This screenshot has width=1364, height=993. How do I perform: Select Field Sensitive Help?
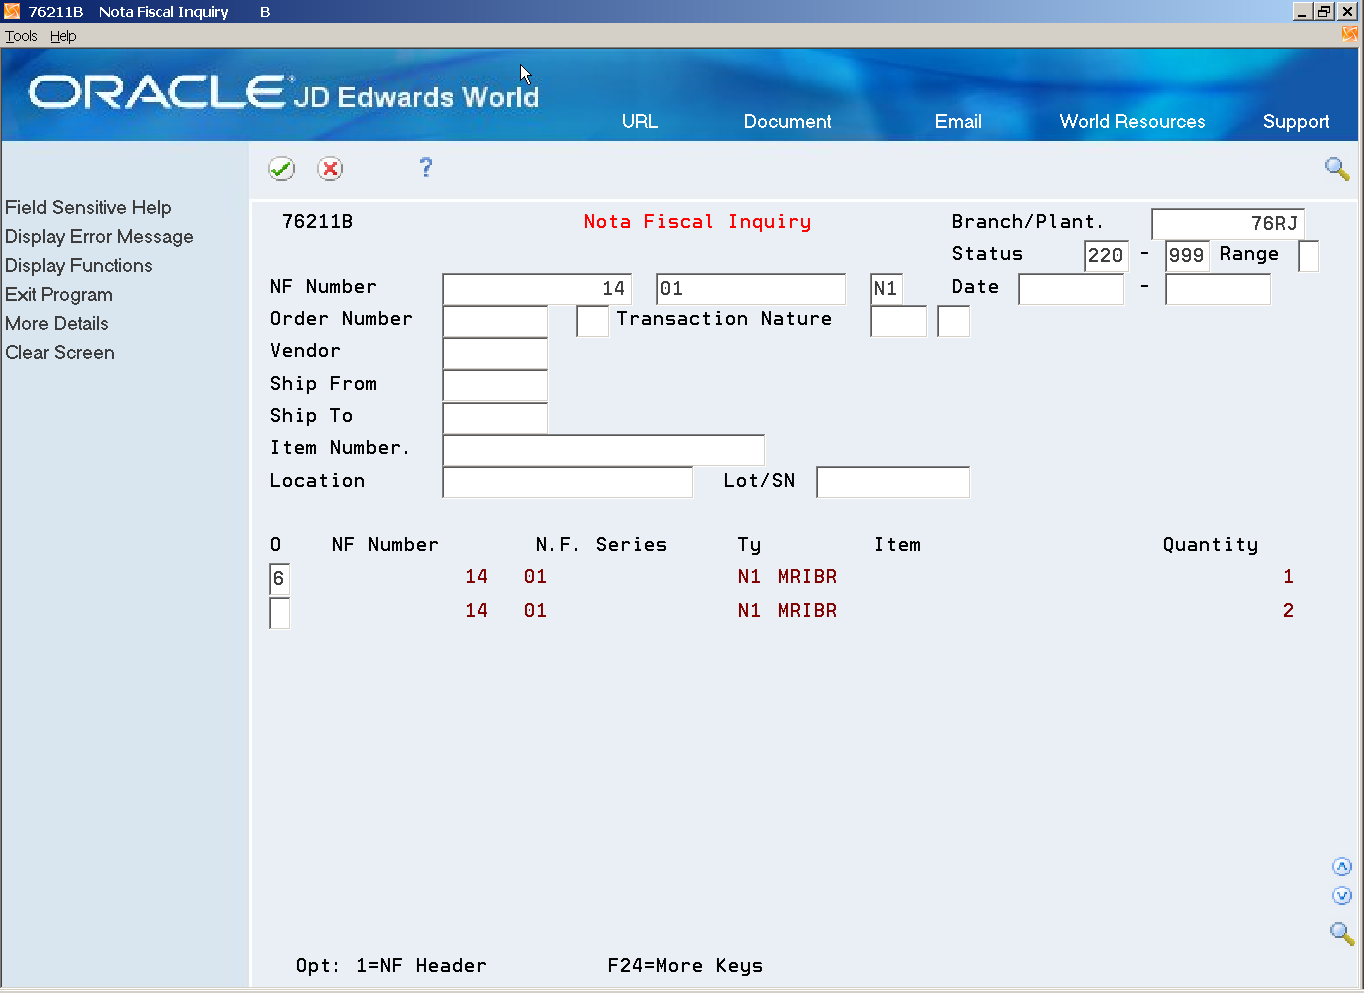click(88, 207)
